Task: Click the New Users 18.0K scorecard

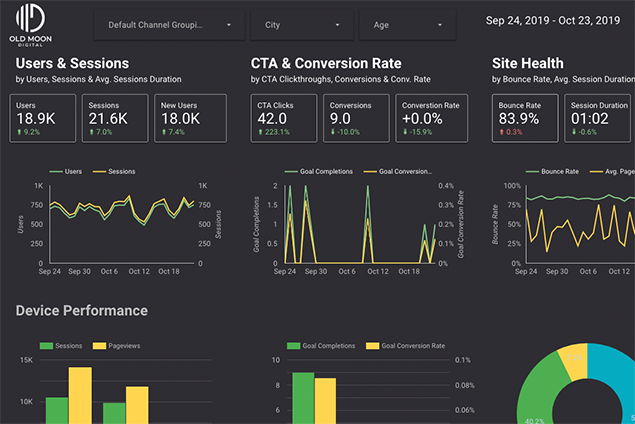Action: tap(190, 118)
